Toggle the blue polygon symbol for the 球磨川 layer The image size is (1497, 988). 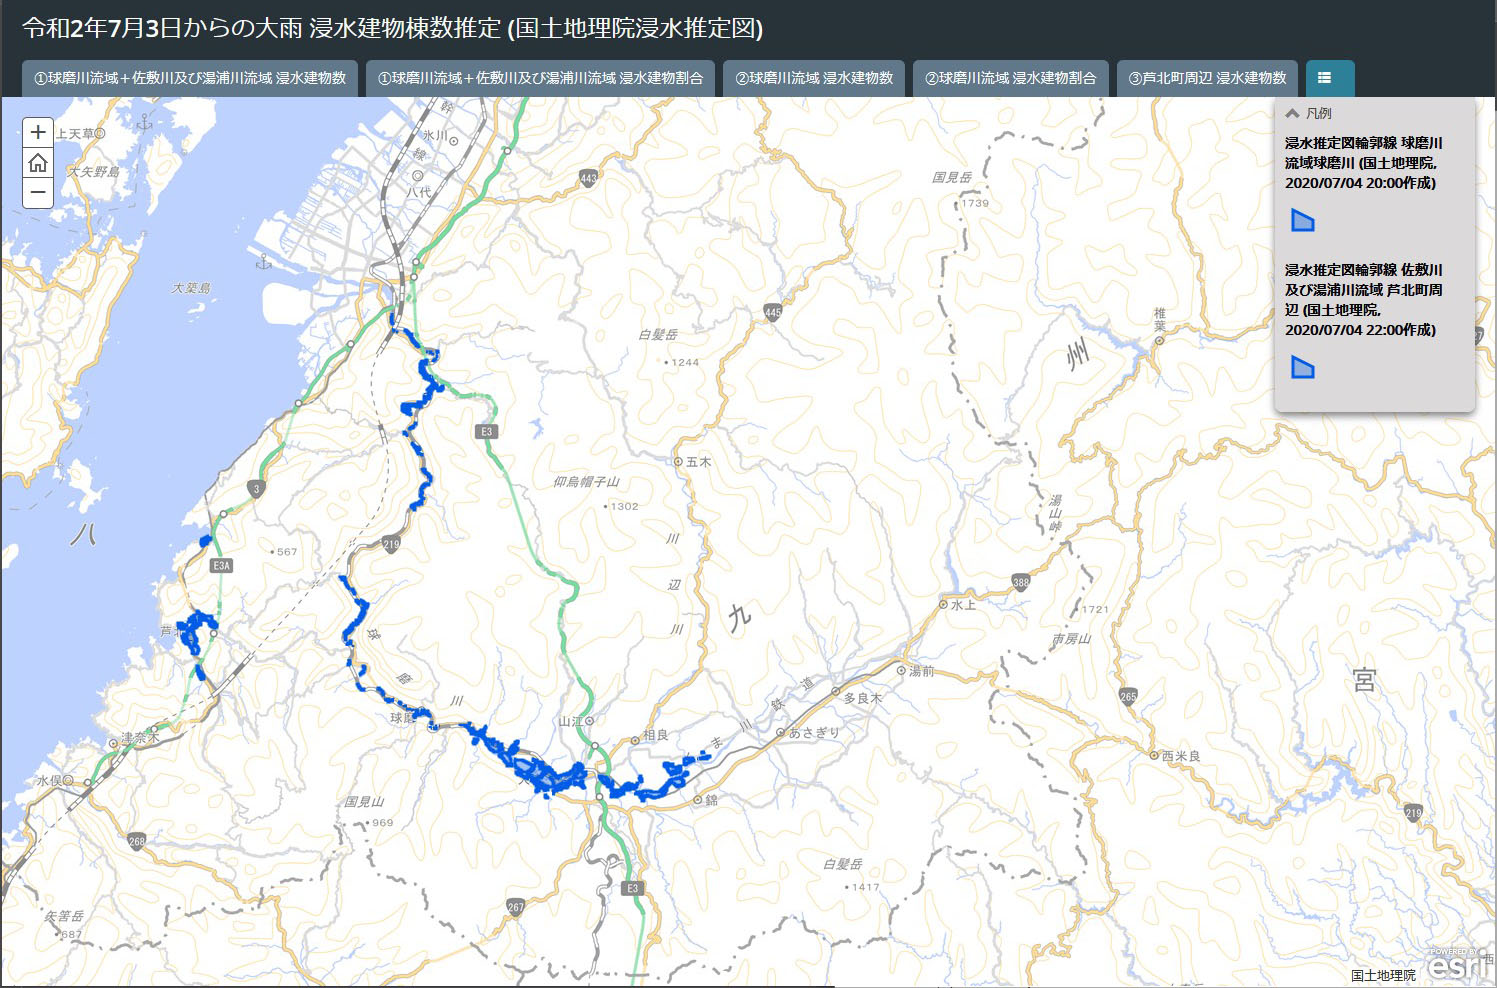coord(1303,221)
